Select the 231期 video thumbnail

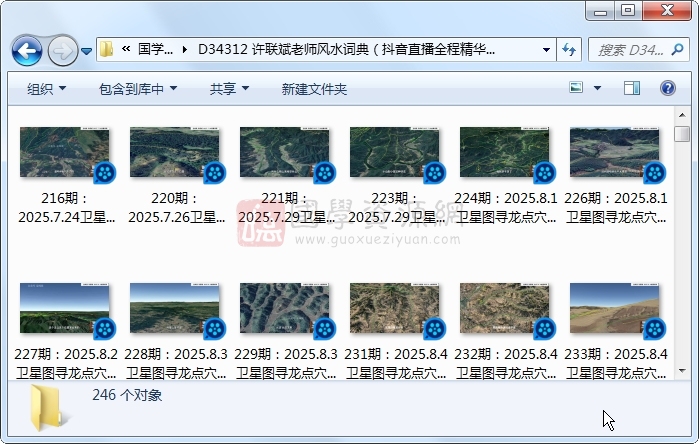point(395,308)
